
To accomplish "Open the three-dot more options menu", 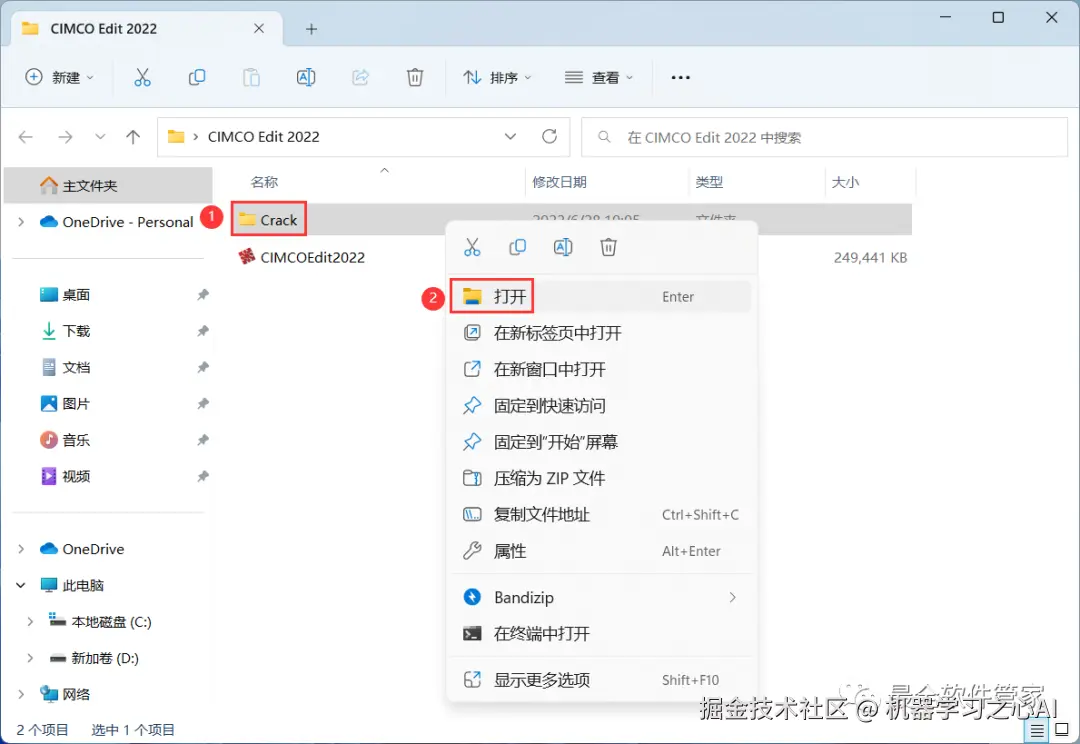I will [x=681, y=77].
